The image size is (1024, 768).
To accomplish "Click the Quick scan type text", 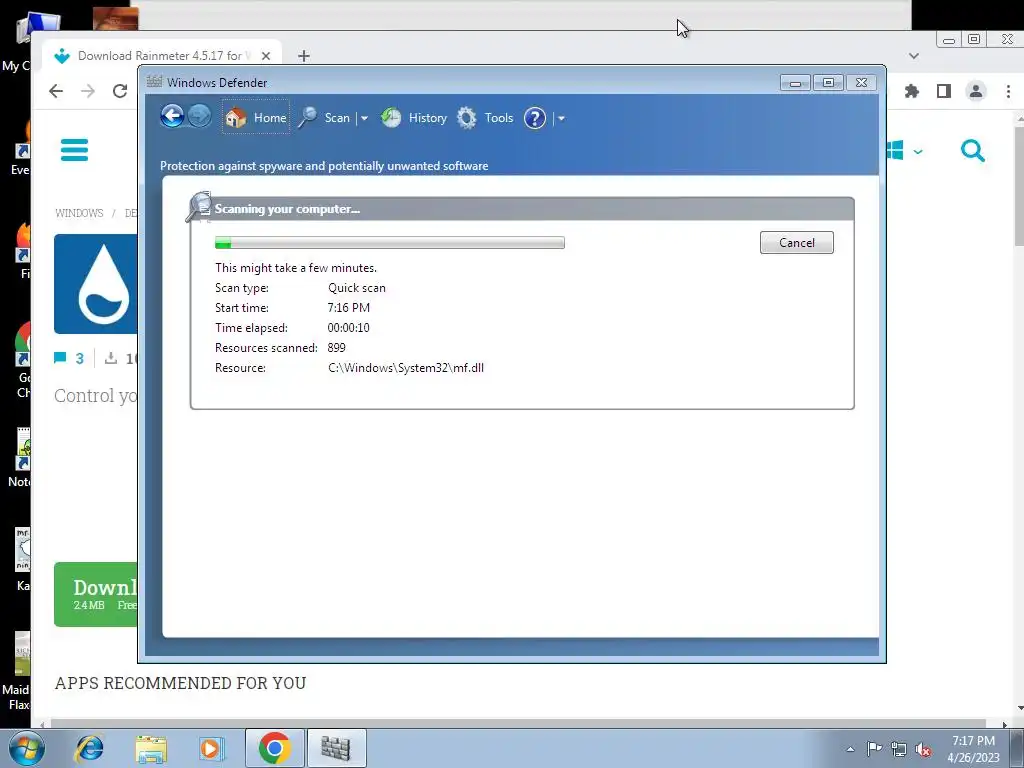I will pos(357,288).
